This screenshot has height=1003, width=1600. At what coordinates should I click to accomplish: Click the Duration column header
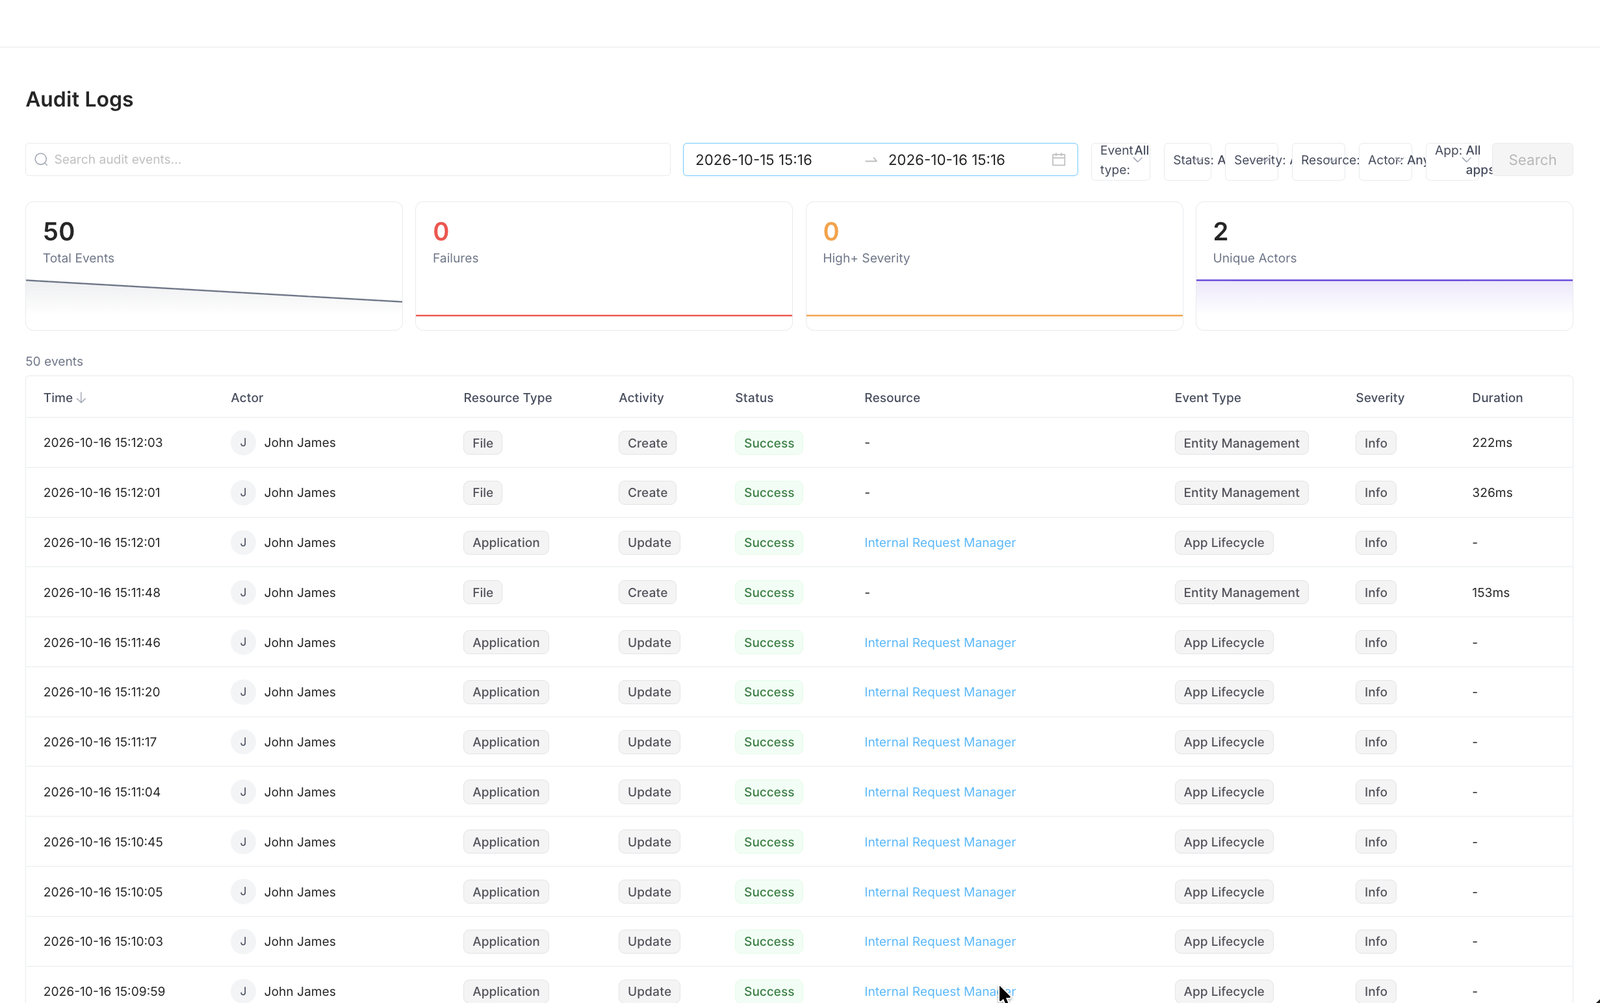pos(1497,398)
